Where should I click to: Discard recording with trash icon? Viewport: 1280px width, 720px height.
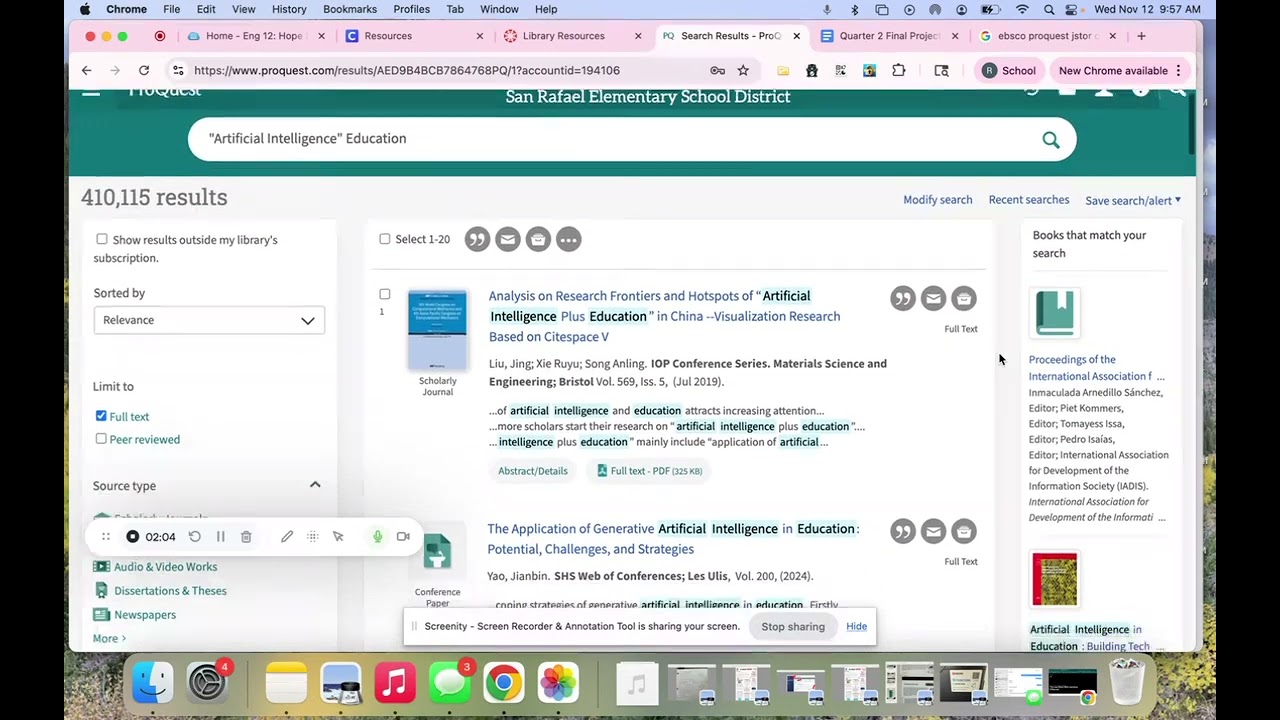point(246,537)
